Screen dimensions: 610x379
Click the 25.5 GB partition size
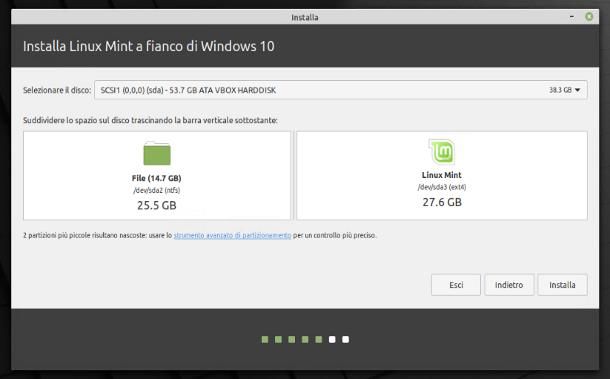pos(156,205)
